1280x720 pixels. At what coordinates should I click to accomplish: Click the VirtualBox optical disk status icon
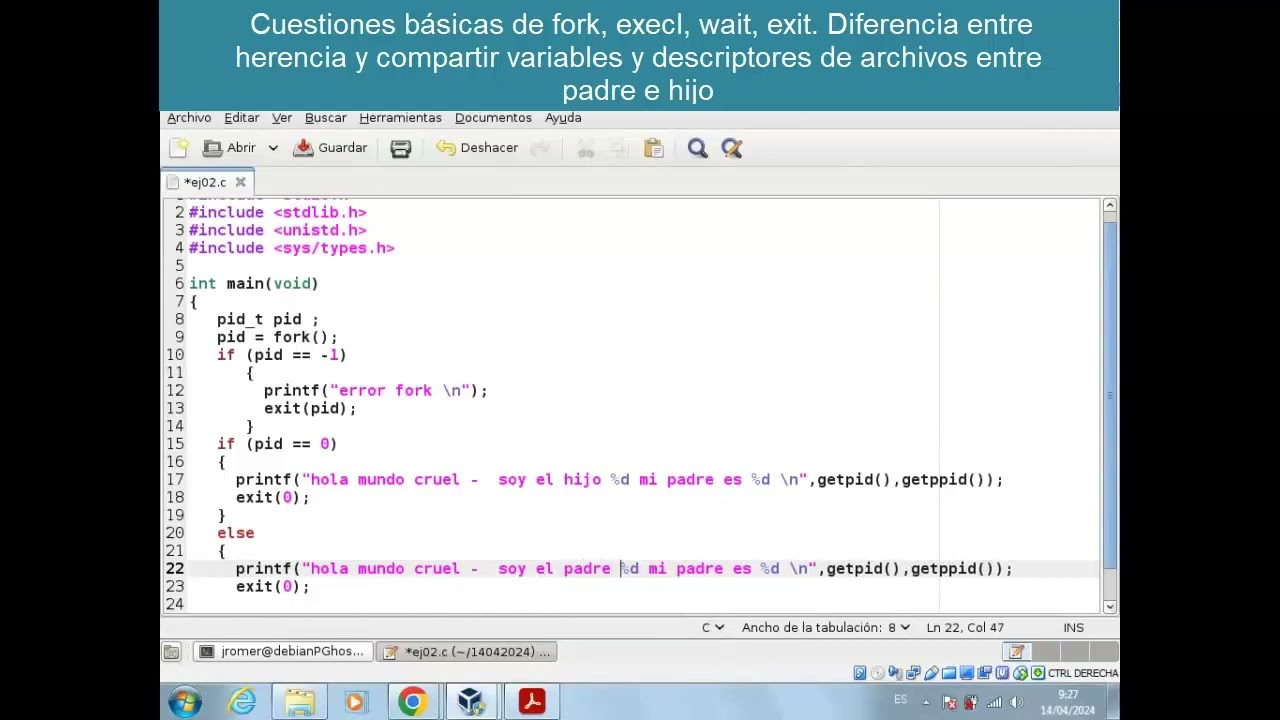[x=877, y=673]
